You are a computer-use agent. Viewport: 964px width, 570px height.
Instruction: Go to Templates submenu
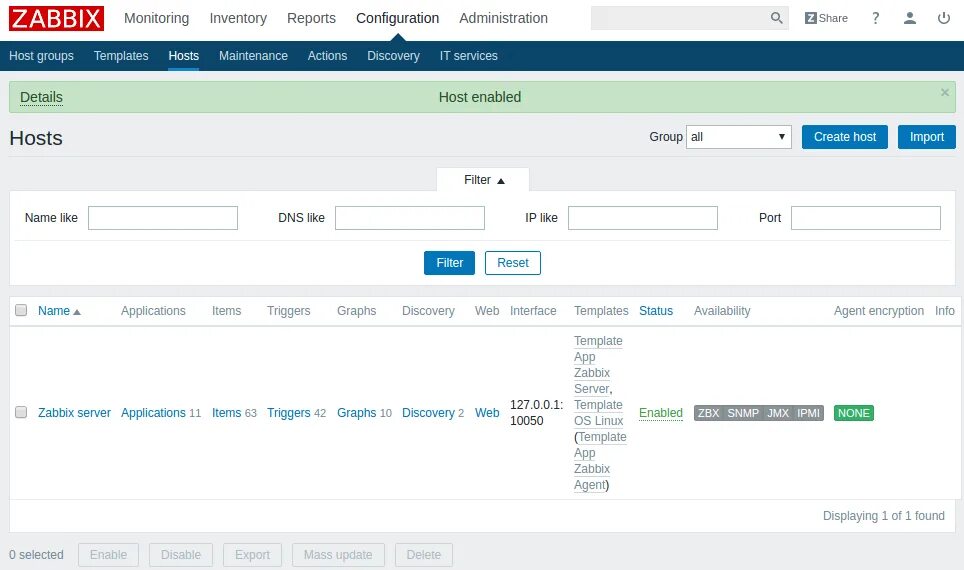(120, 56)
